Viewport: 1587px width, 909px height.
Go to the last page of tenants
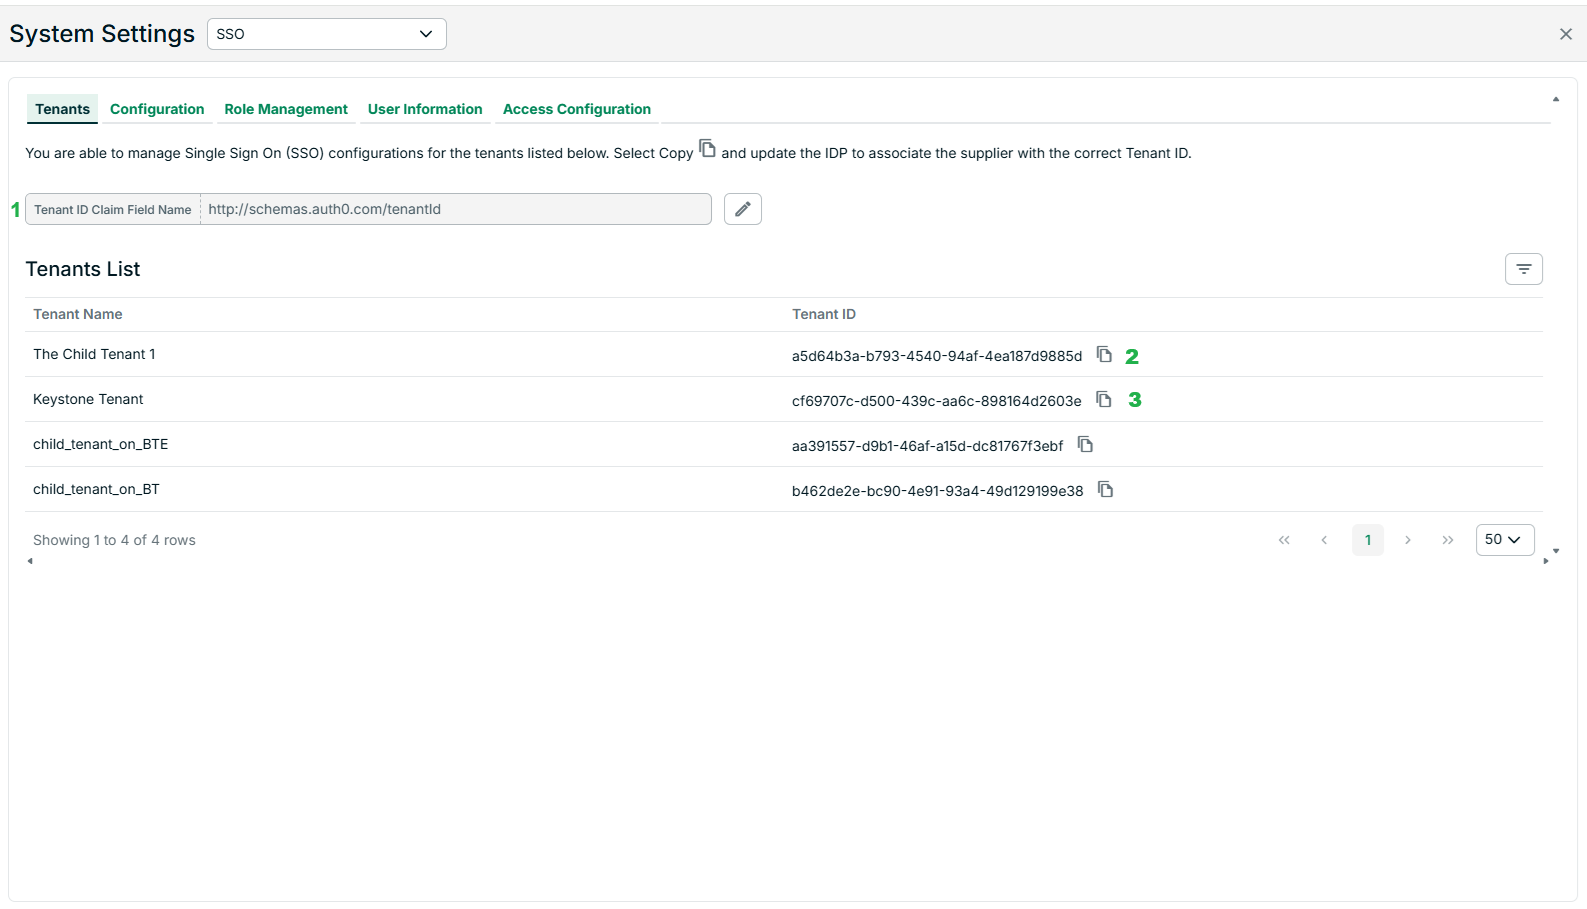coord(1448,540)
